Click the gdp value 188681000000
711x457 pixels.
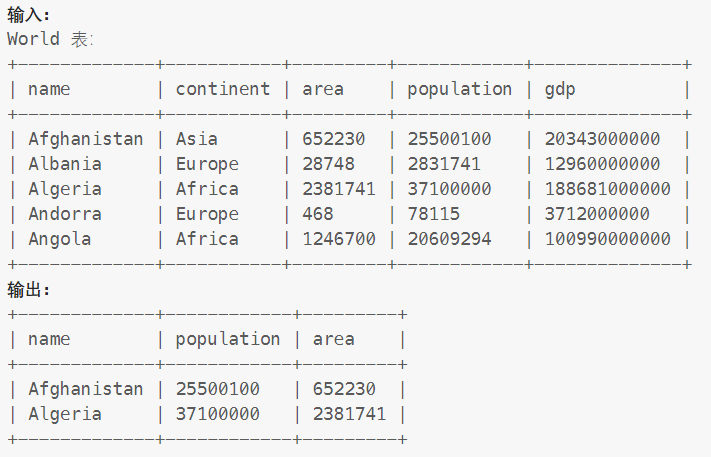click(607, 189)
